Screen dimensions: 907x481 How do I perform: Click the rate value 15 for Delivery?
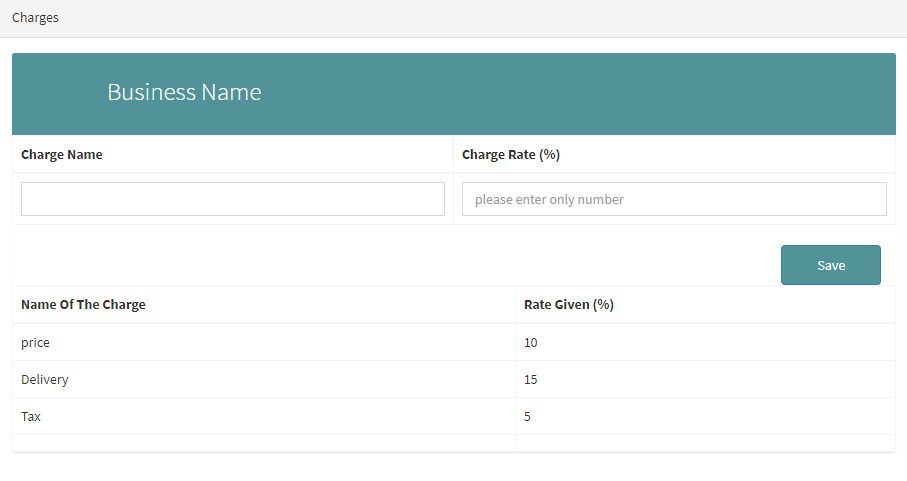pos(531,380)
